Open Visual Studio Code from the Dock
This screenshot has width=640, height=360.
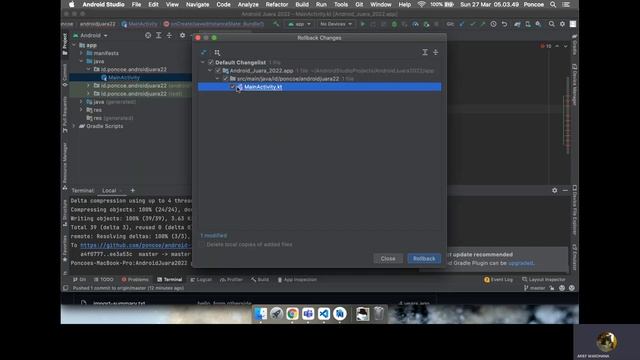click(324, 314)
